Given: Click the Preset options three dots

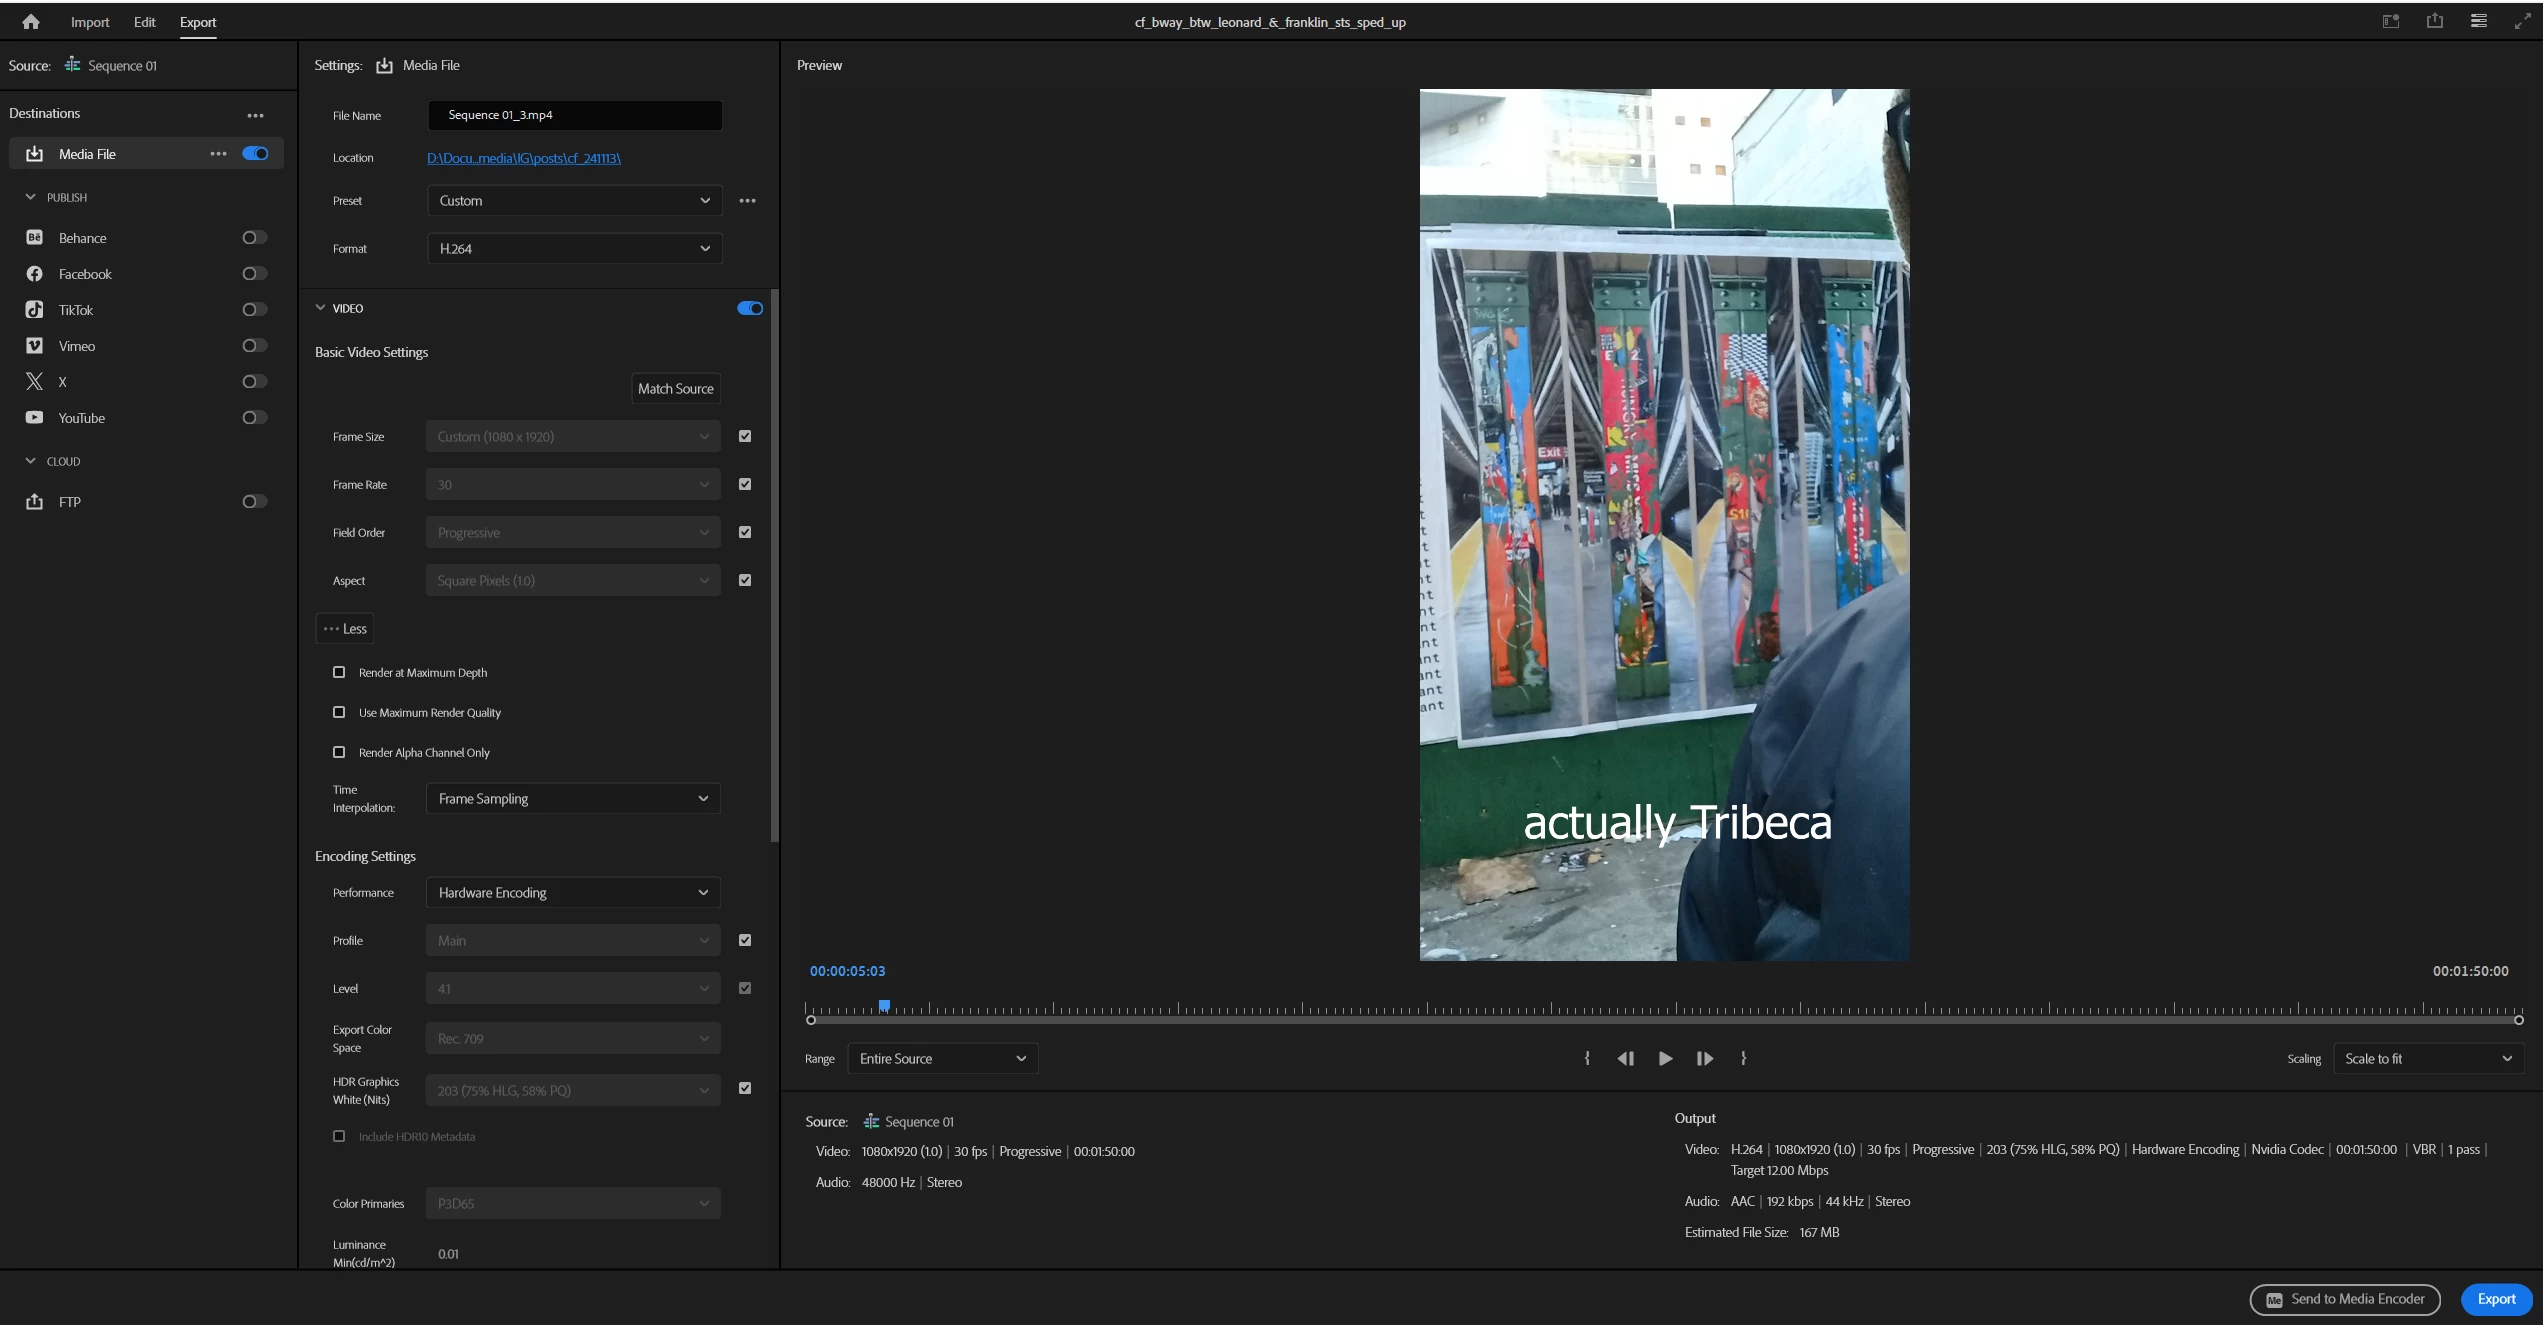Looking at the screenshot, I should click(x=748, y=200).
